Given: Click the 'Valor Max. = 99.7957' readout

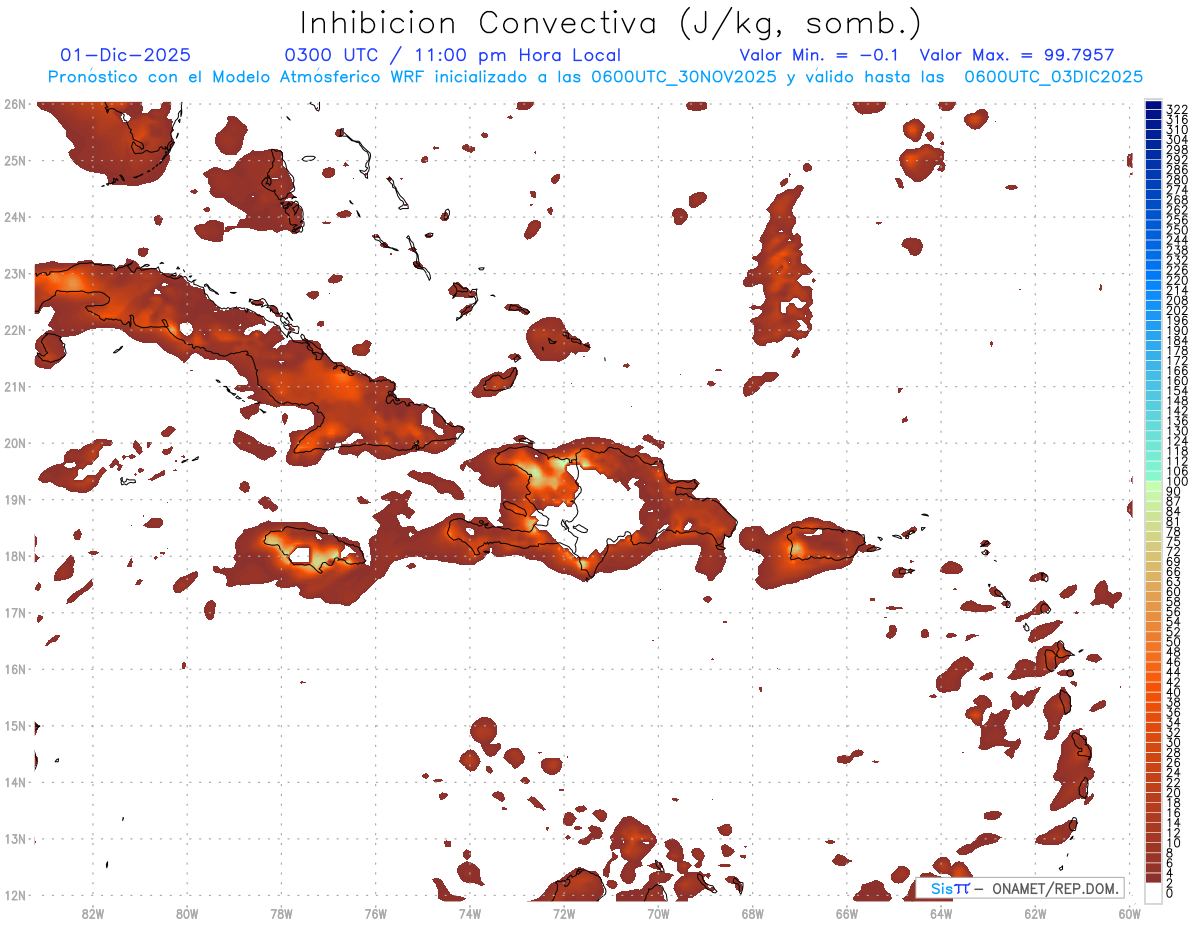Looking at the screenshot, I should [x=1016, y=55].
